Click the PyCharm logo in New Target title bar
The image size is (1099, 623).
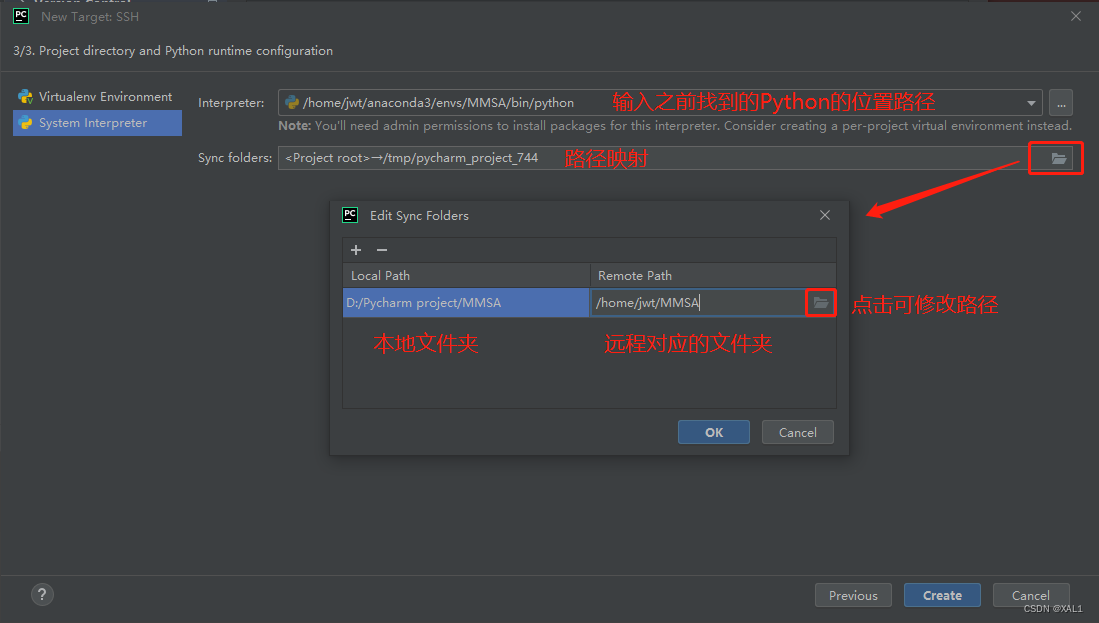click(x=21, y=16)
